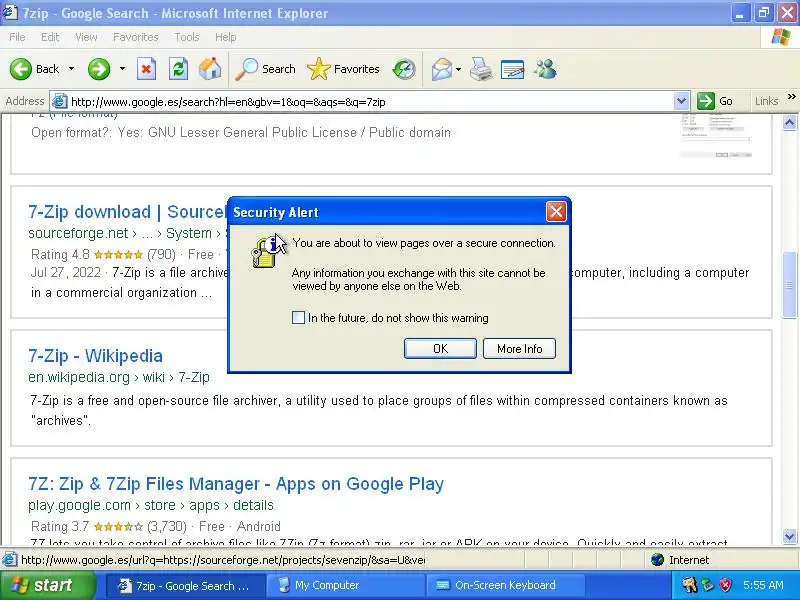Screen dimensions: 800x600
Task: Click inside the Address bar URL field
Action: 370,102
